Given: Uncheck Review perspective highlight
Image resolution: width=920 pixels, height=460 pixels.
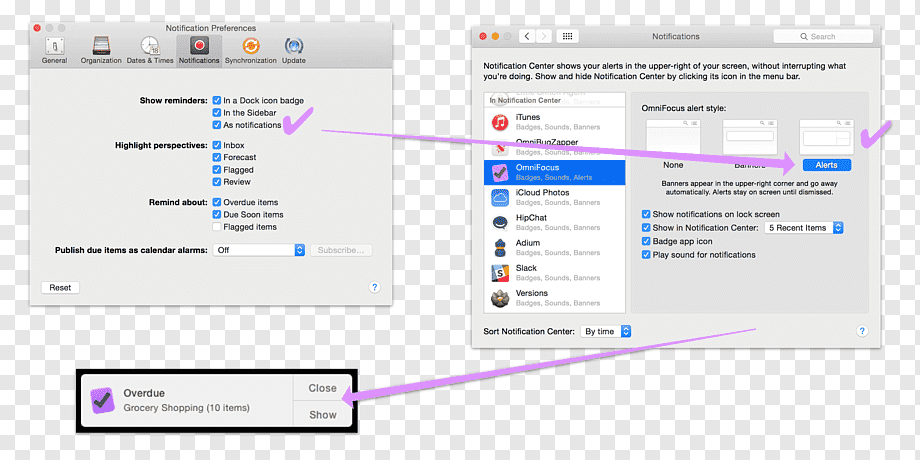Looking at the screenshot, I should point(217,182).
